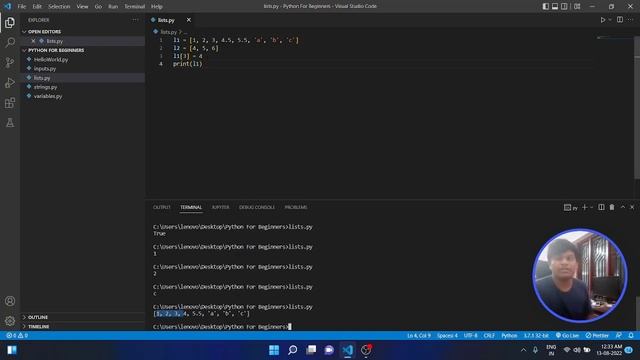Split the terminal panel
Image resolution: width=640 pixels, height=360 pixels.
tap(601, 207)
